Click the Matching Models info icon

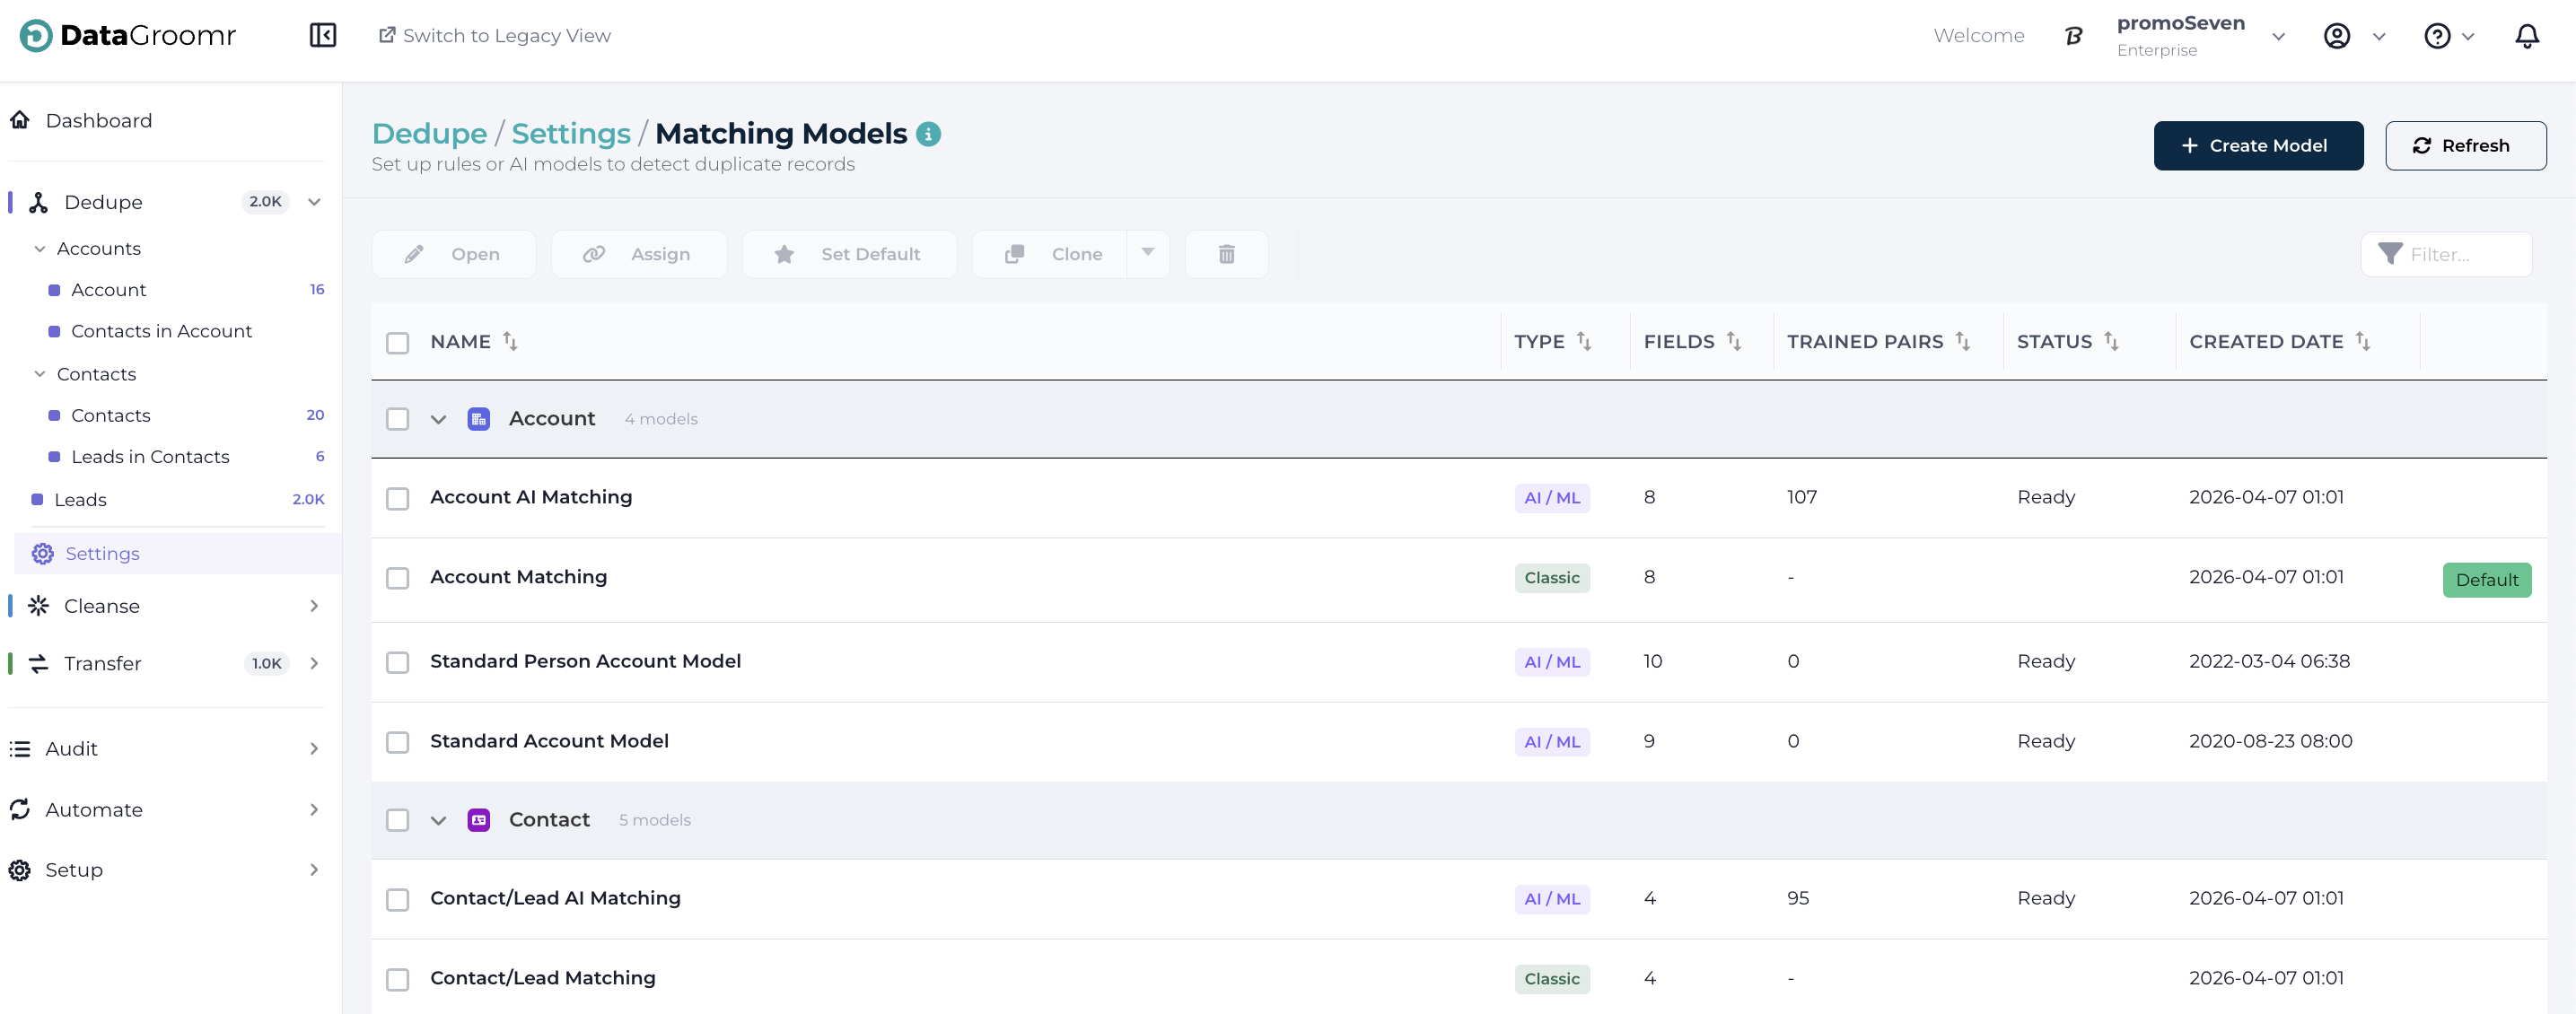[928, 134]
